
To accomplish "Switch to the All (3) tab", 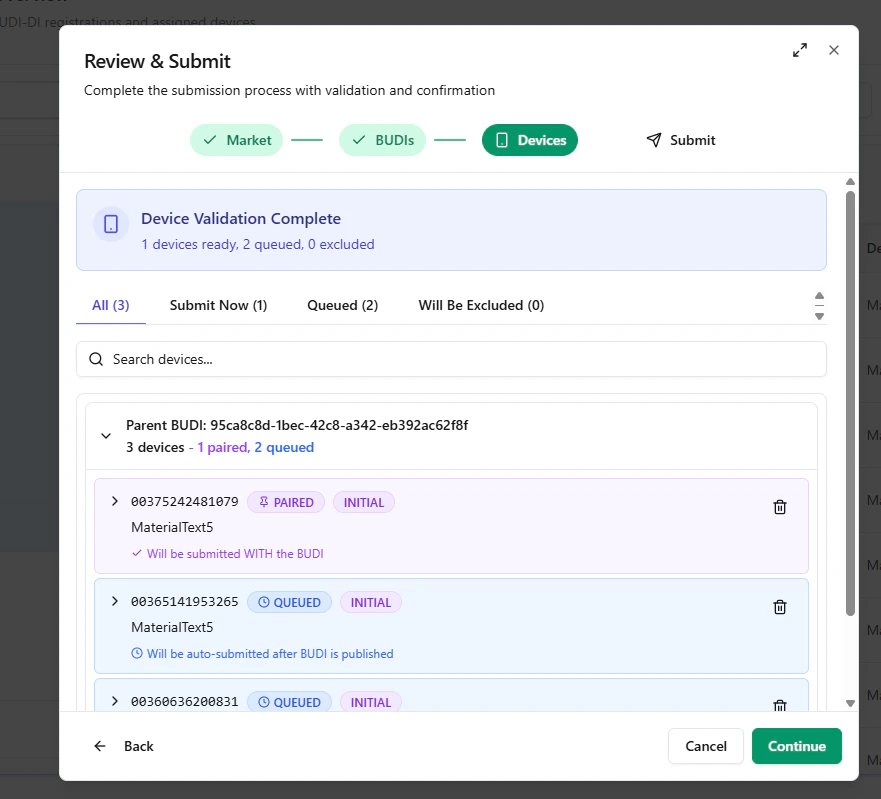I will (111, 305).
